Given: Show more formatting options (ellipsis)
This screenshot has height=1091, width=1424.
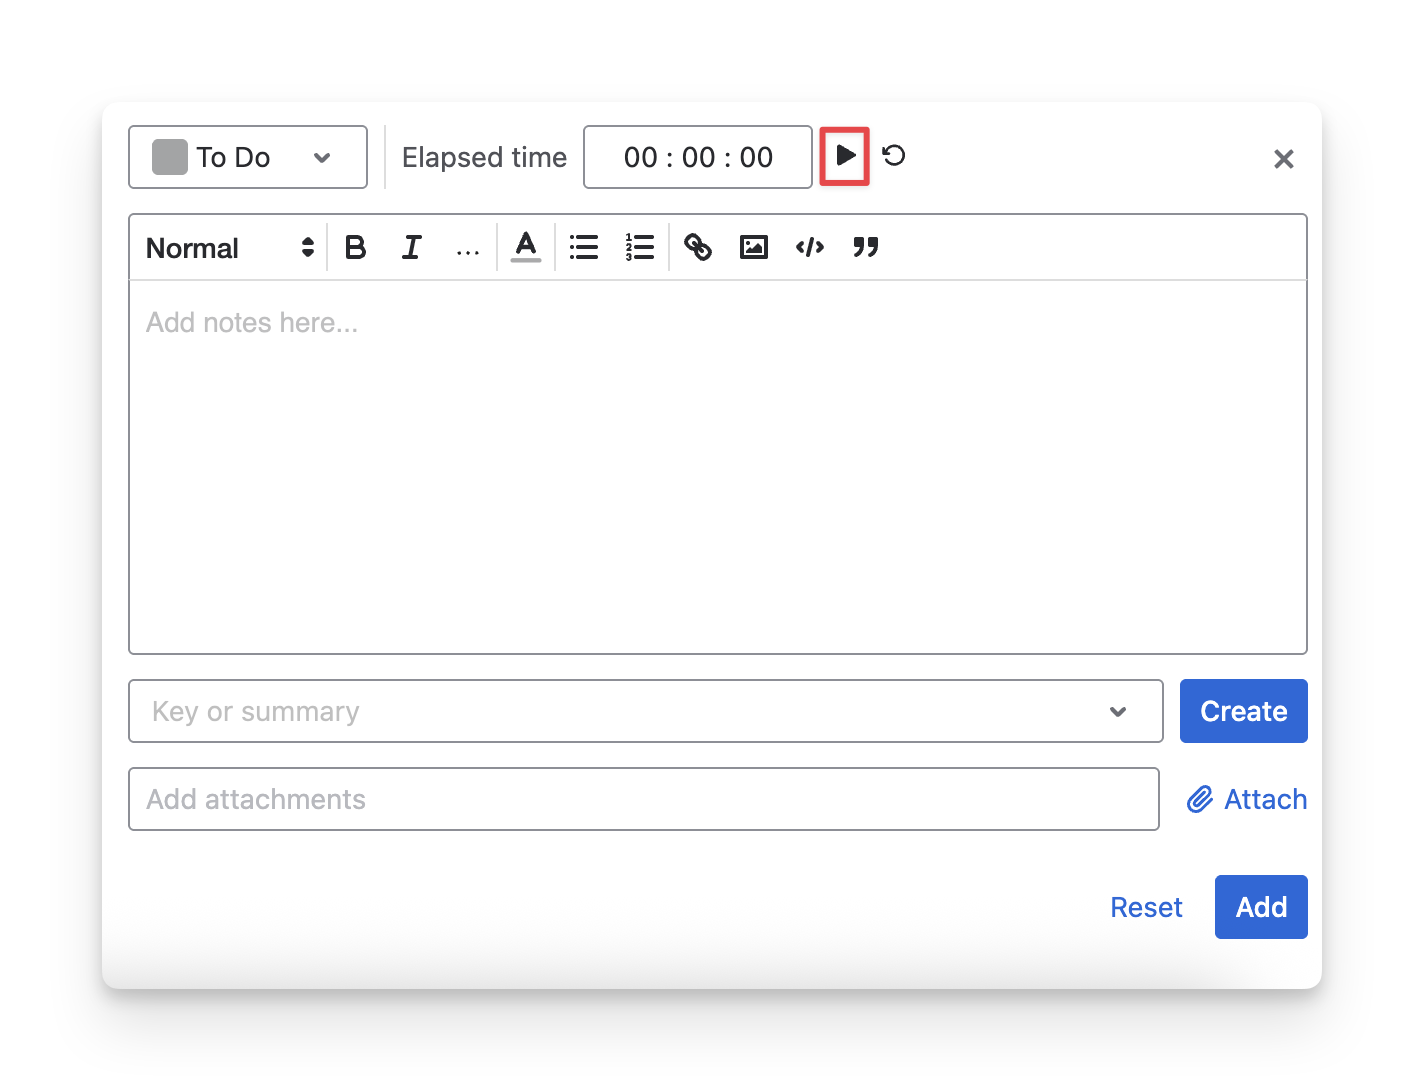Looking at the screenshot, I should click(x=467, y=249).
